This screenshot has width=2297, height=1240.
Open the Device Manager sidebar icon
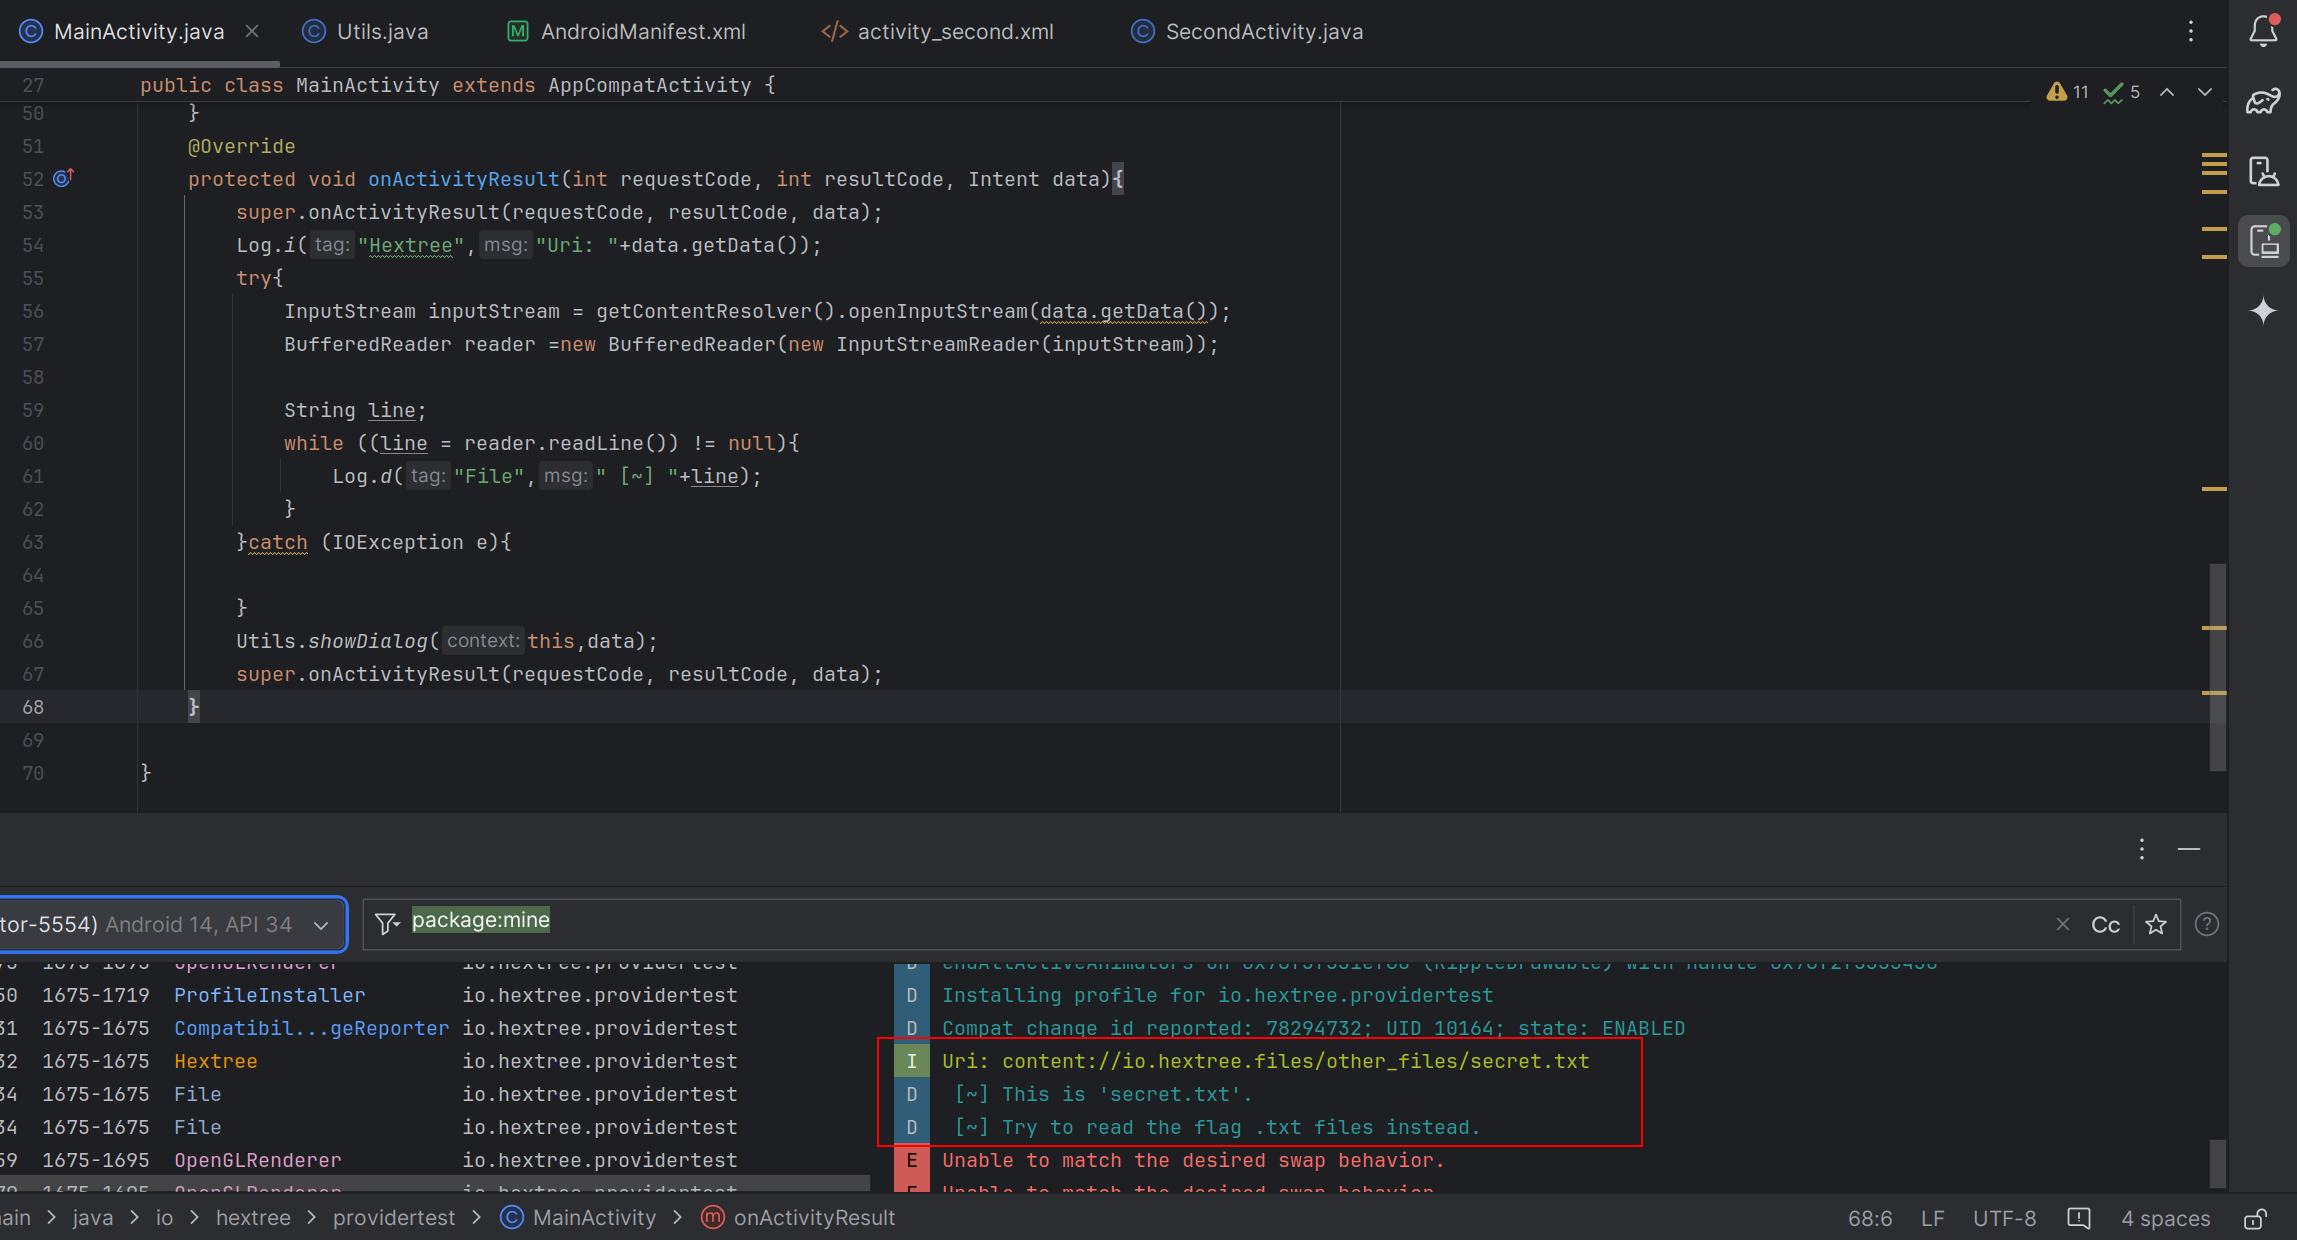point(2263,171)
